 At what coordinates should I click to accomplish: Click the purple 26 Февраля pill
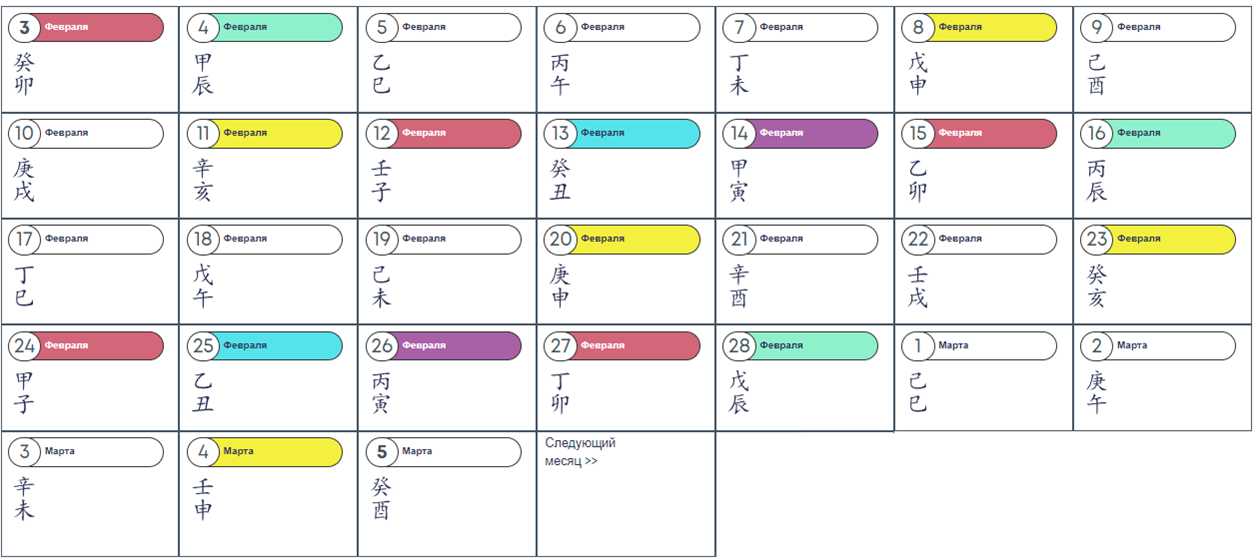[x=444, y=346]
